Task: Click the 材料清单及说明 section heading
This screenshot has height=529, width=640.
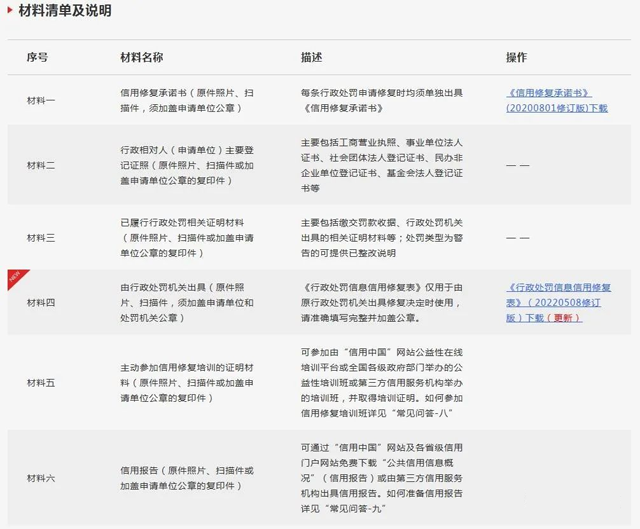Action: tap(65, 11)
